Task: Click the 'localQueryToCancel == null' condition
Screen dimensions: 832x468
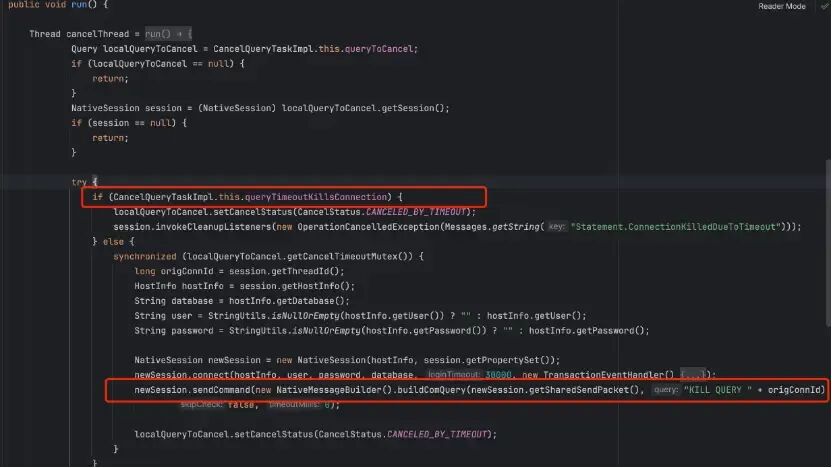Action: pos(161,64)
